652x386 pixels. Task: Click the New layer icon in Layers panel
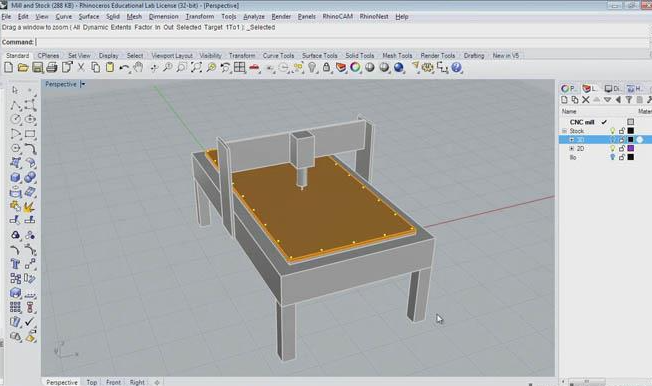tap(564, 100)
